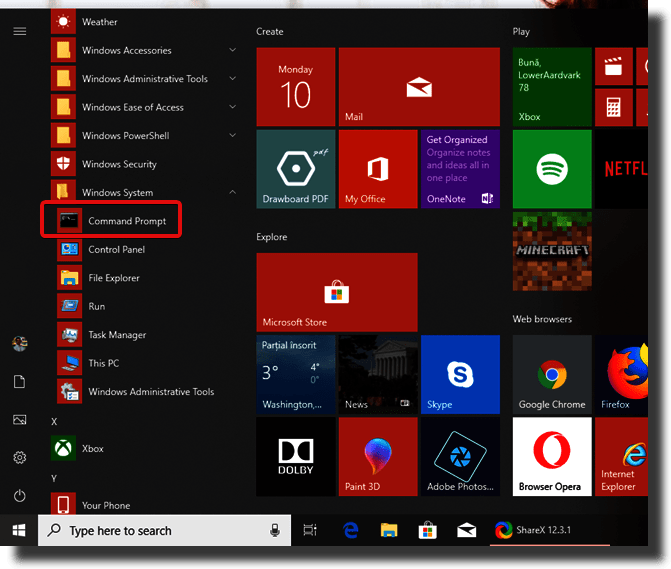Screen dimensions: 671x569
Task: Select the Create group heading
Action: pos(270,32)
